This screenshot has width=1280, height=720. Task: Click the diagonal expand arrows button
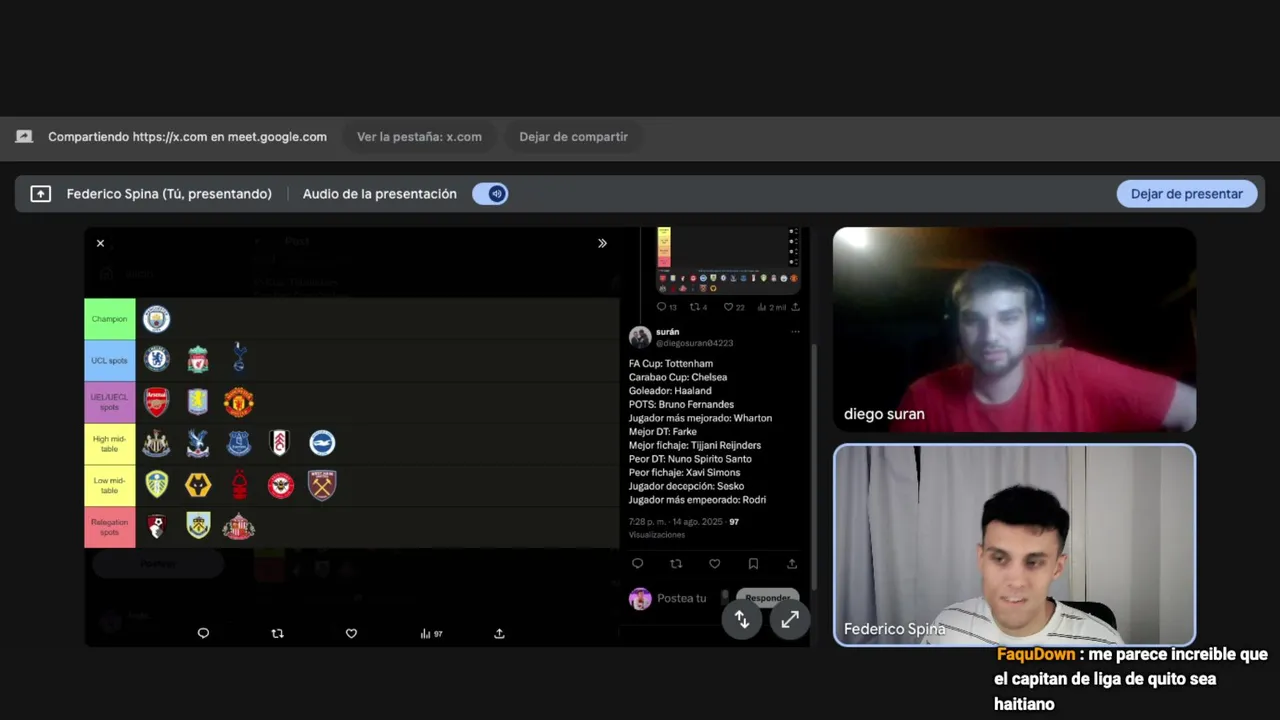(790, 620)
